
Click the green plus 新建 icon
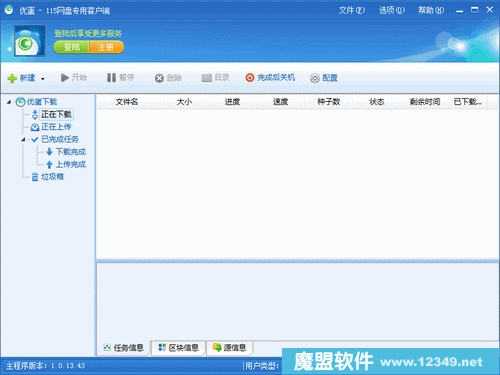[x=12, y=78]
